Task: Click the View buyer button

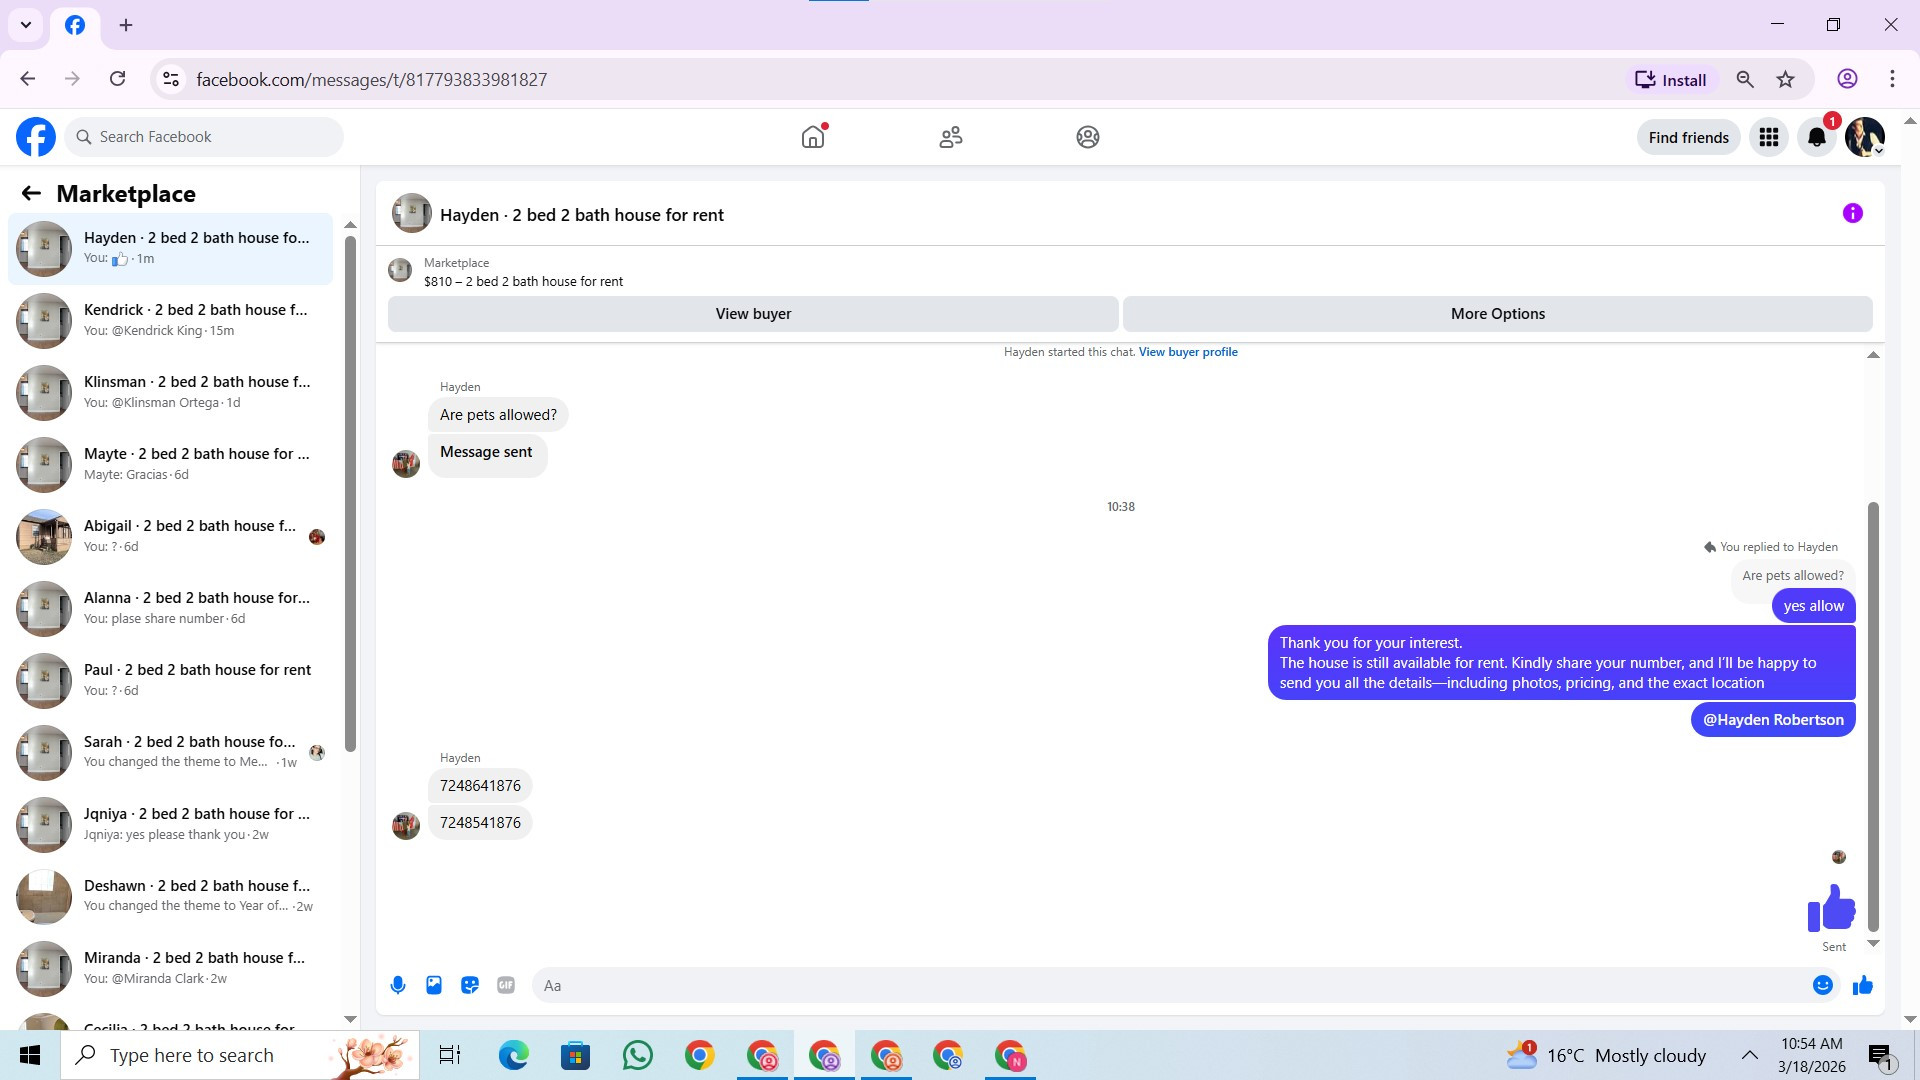Action: point(752,314)
